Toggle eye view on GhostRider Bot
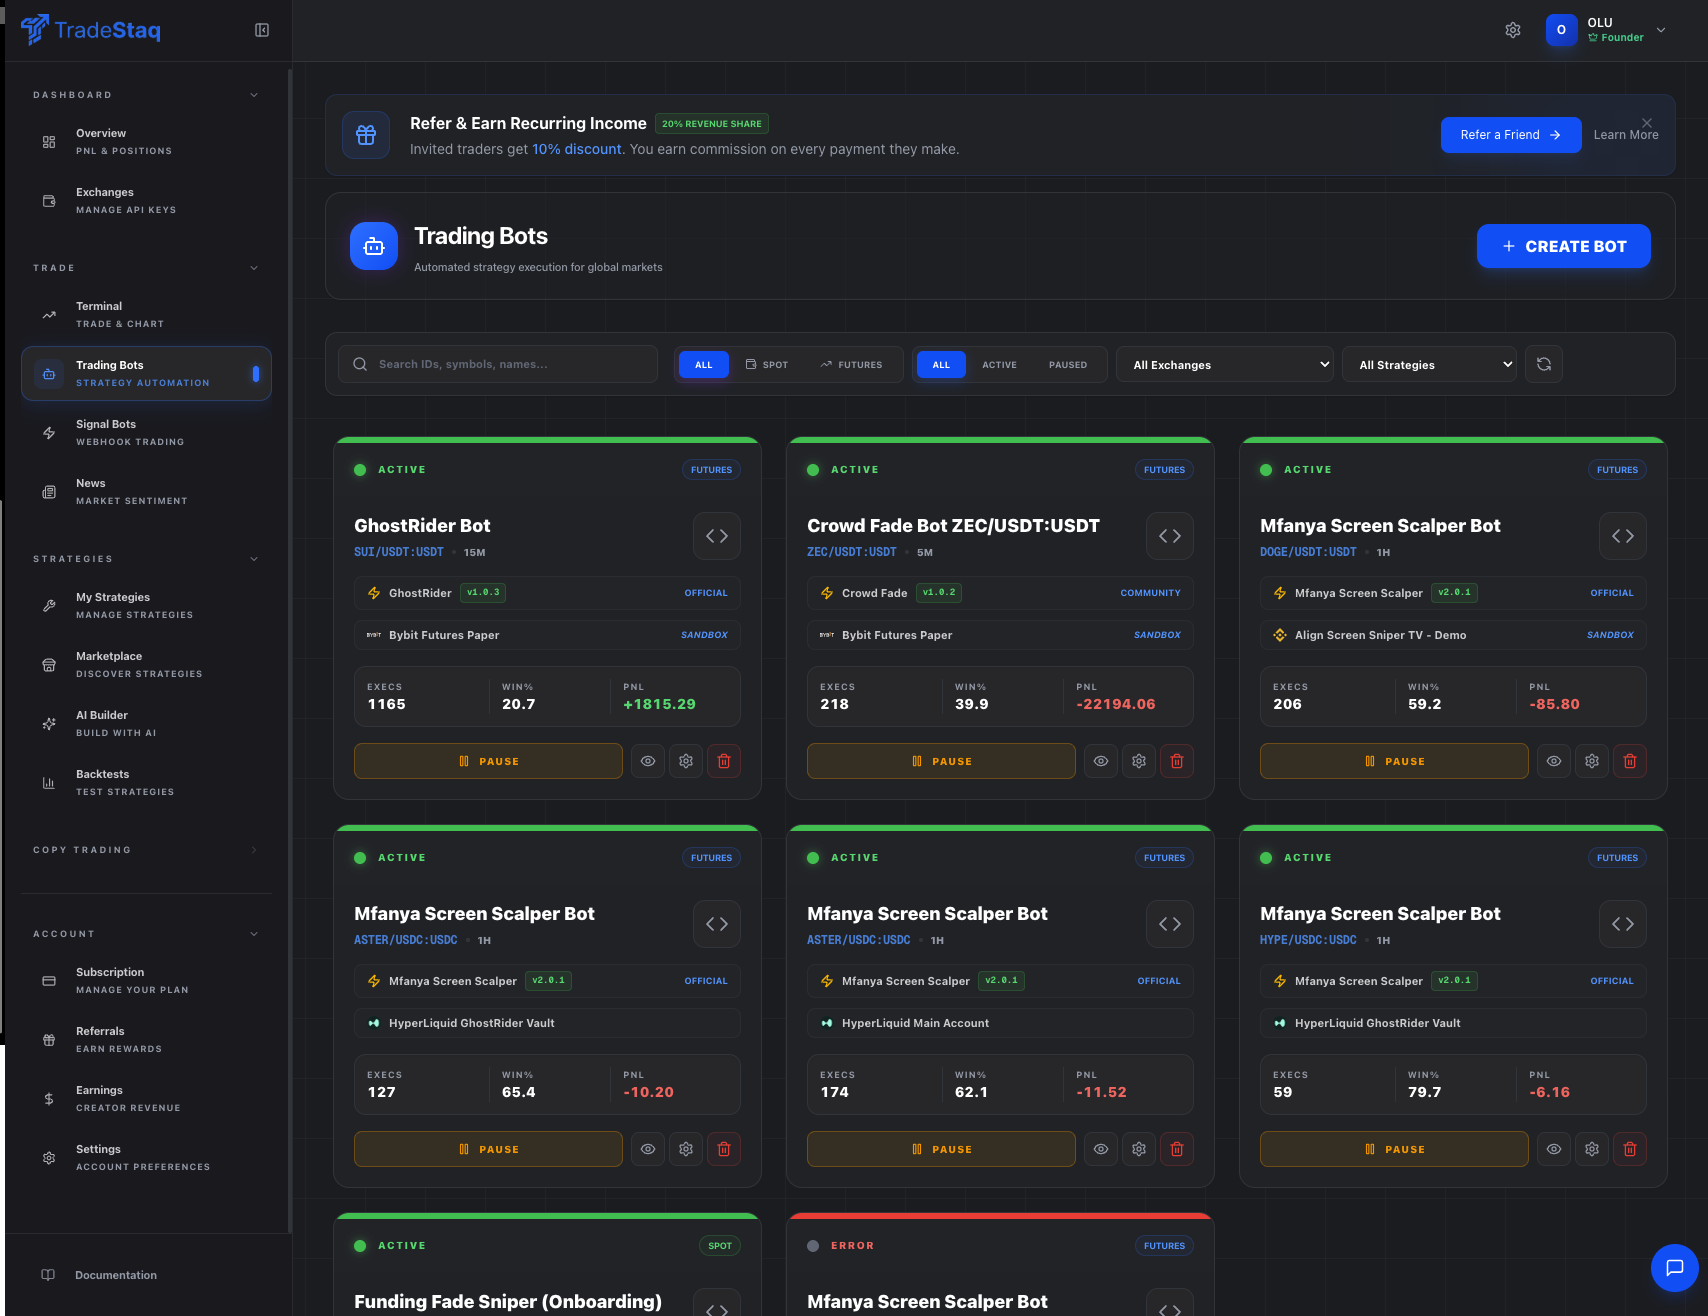This screenshot has height=1316, width=1708. tap(648, 761)
